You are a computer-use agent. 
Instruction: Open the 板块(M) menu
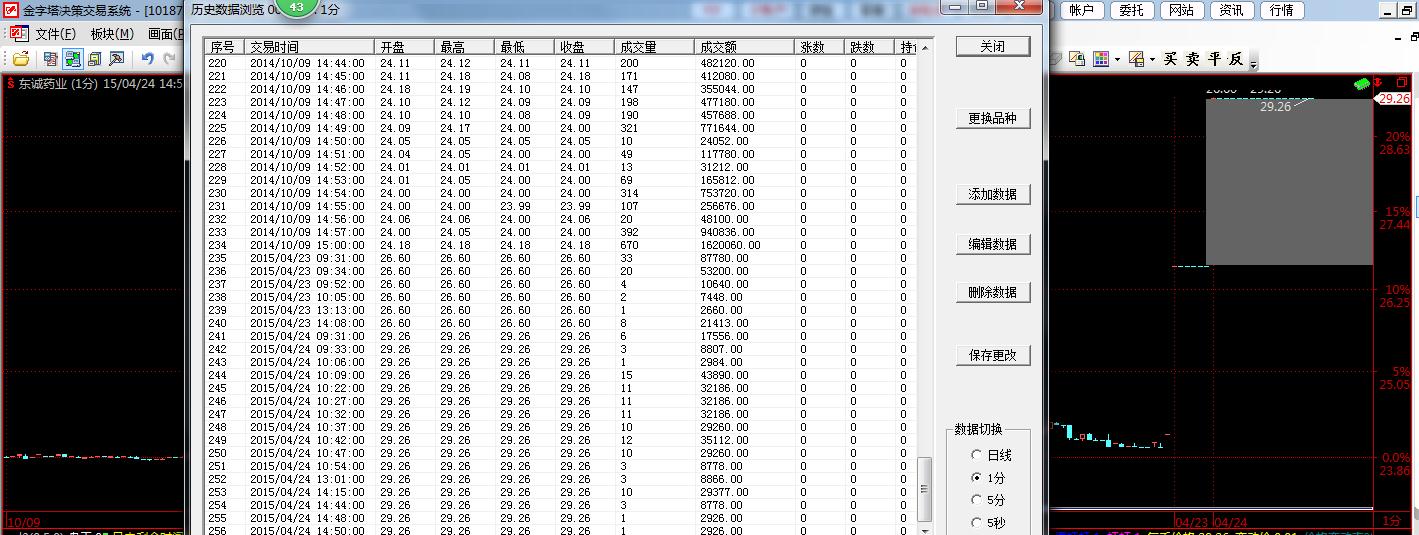tap(111, 34)
